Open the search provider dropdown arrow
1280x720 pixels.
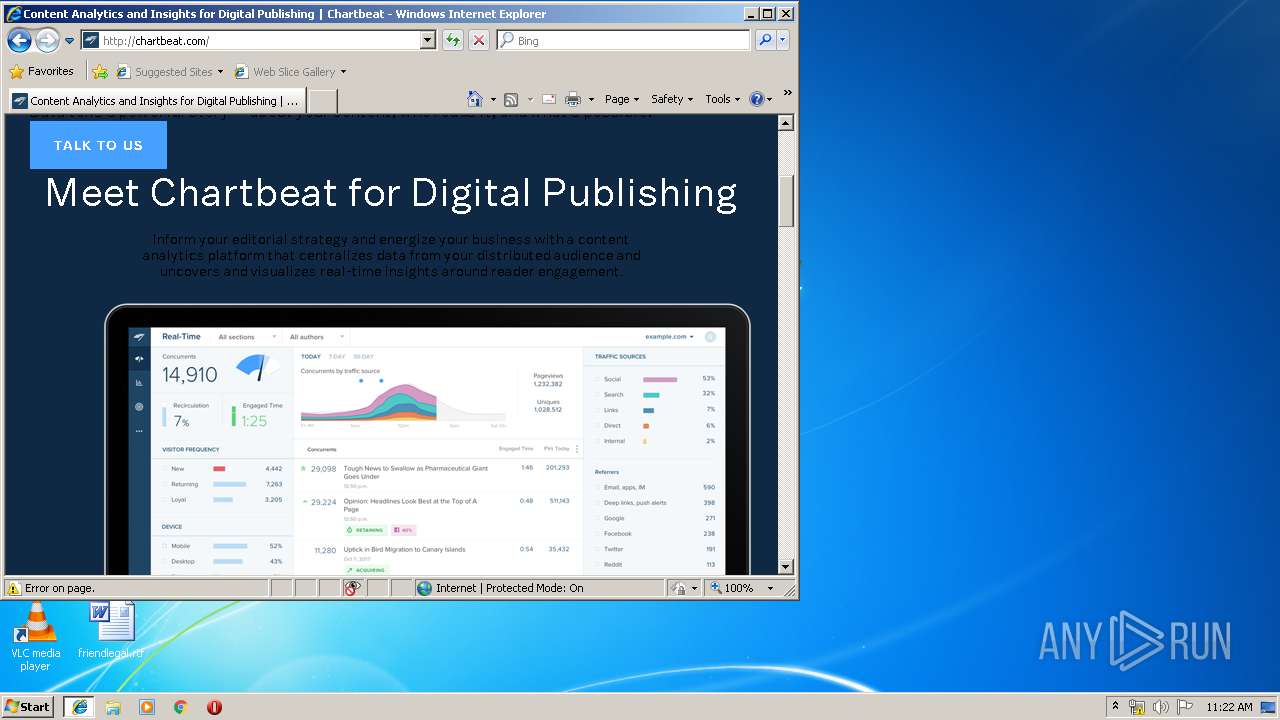(x=783, y=40)
